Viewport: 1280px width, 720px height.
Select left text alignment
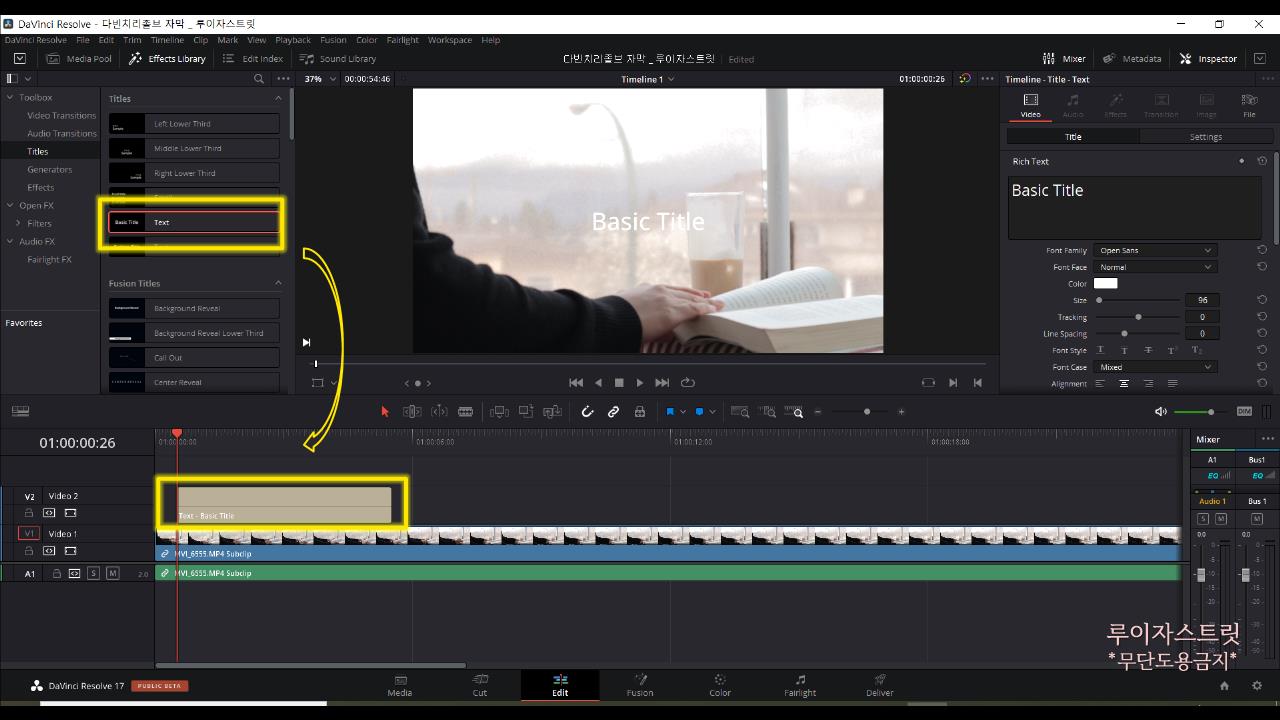(x=1100, y=384)
